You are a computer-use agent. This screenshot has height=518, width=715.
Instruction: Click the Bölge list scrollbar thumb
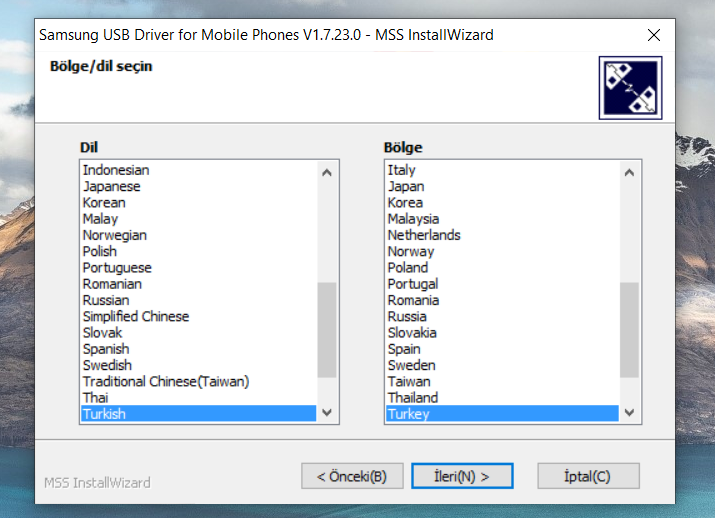(629, 330)
